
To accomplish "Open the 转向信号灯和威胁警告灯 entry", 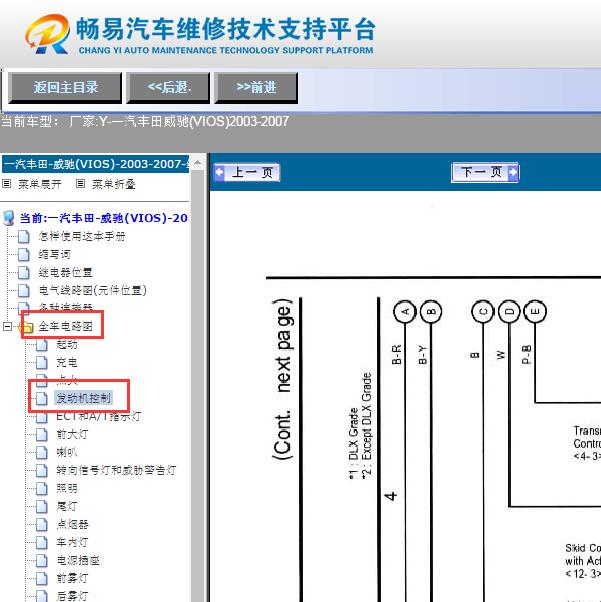I will [116, 470].
